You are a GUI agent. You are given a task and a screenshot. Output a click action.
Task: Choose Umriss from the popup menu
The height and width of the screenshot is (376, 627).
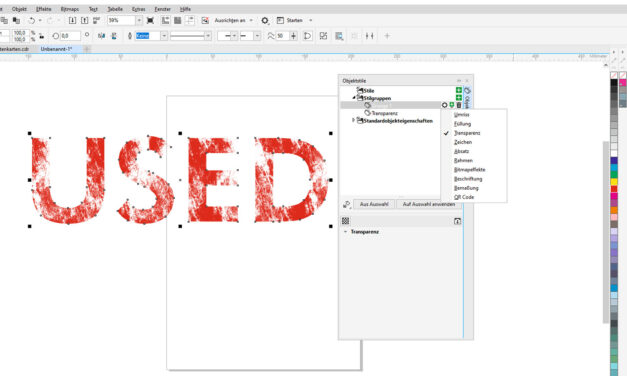tap(461, 115)
